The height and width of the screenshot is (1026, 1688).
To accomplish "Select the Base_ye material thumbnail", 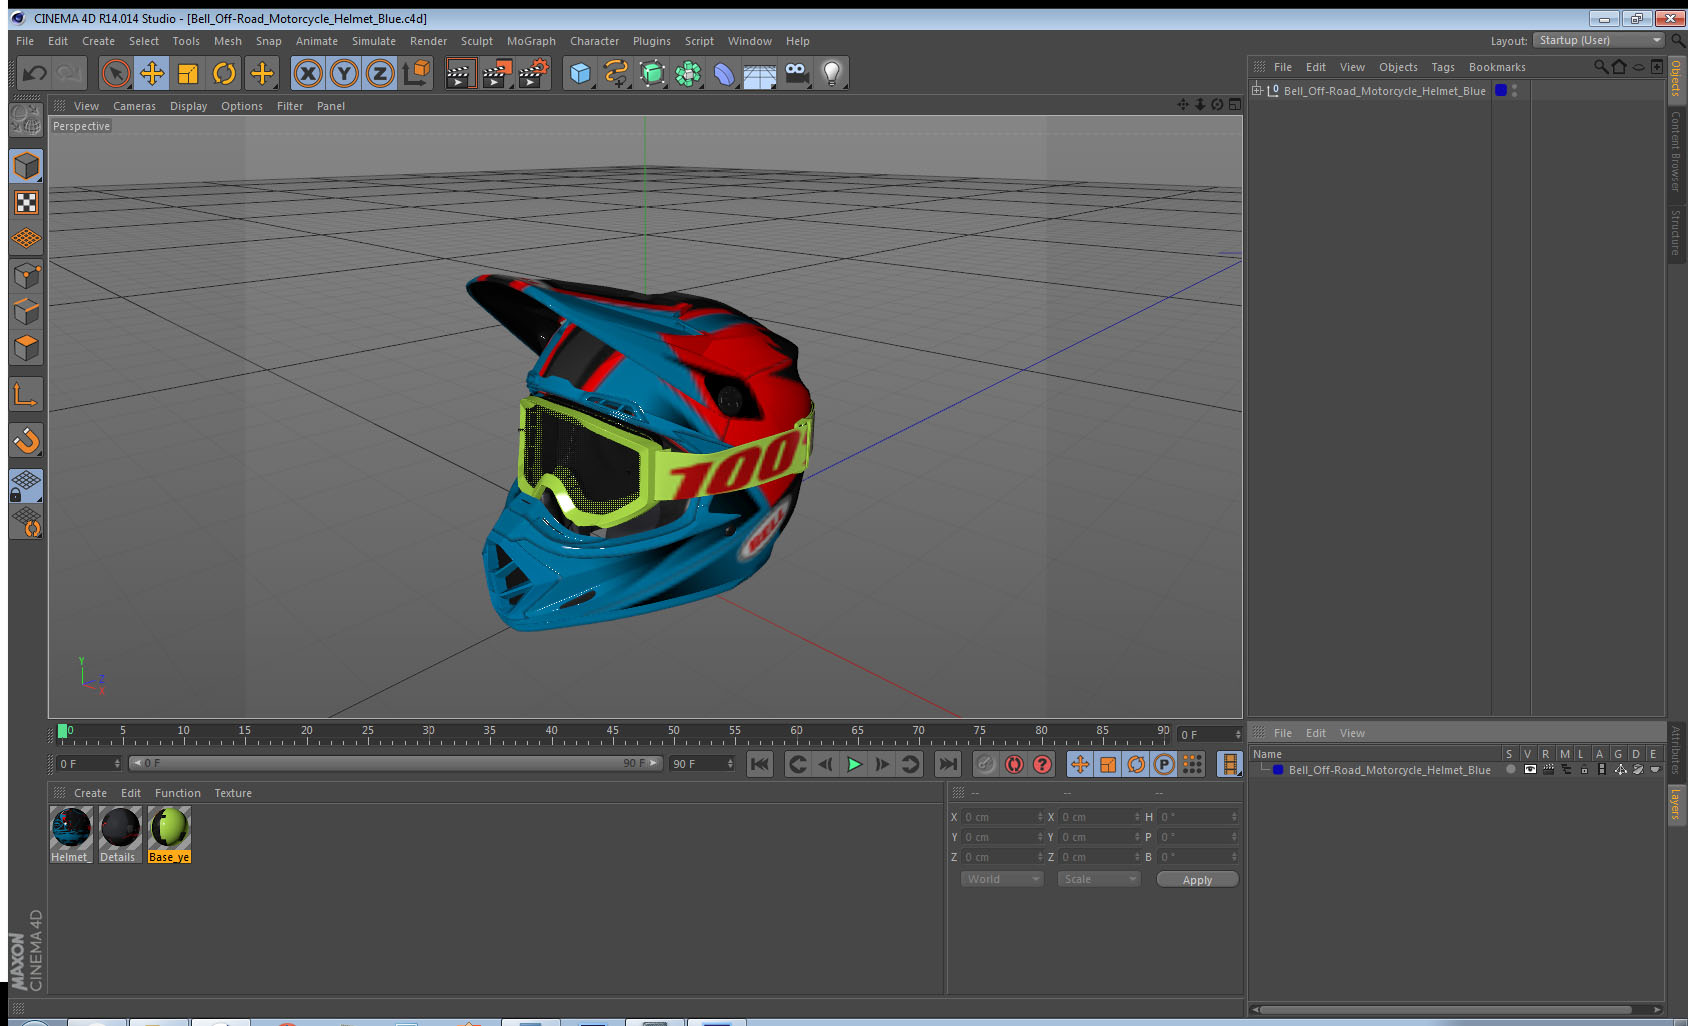I will pyautogui.click(x=169, y=835).
